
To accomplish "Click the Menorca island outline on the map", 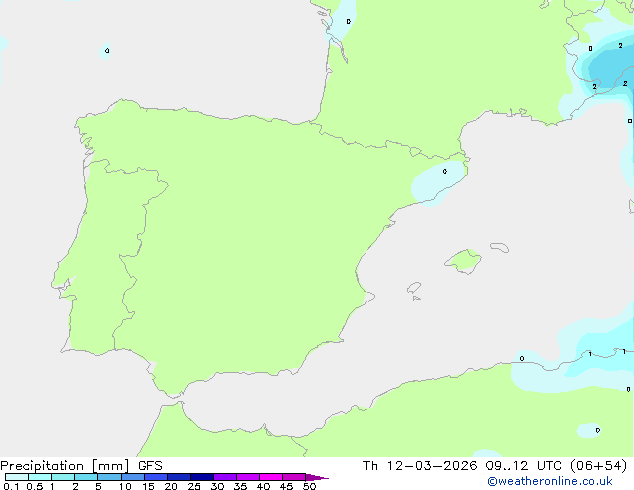I will 500,247.
